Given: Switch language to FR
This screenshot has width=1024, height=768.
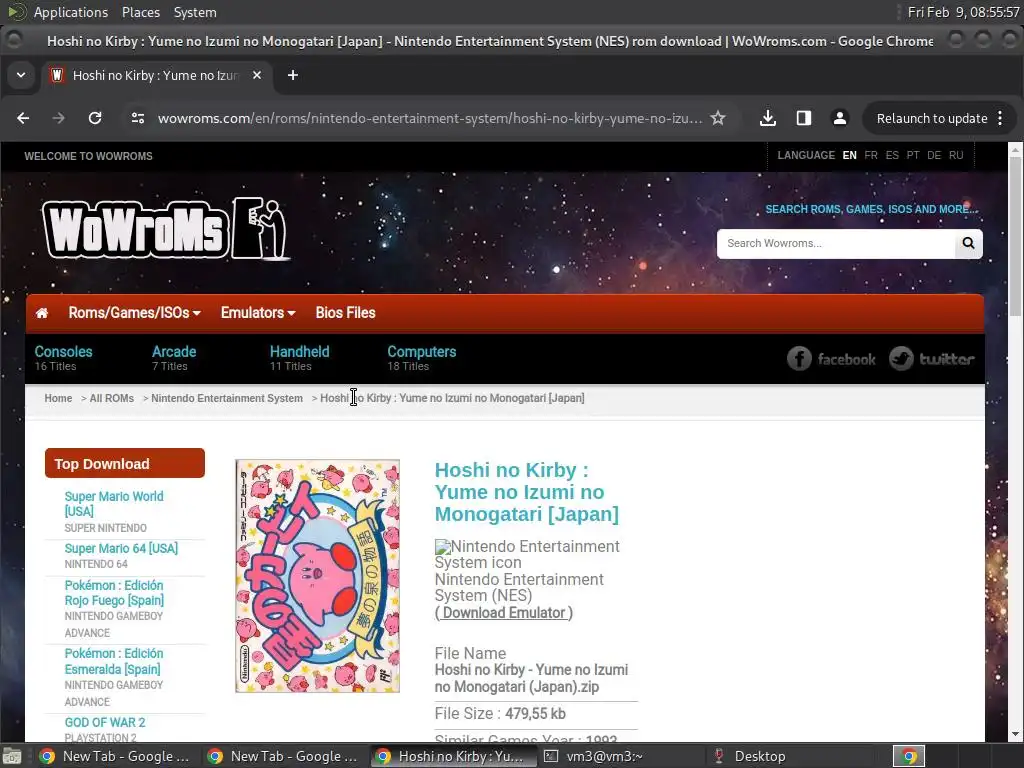Looking at the screenshot, I should [x=871, y=155].
